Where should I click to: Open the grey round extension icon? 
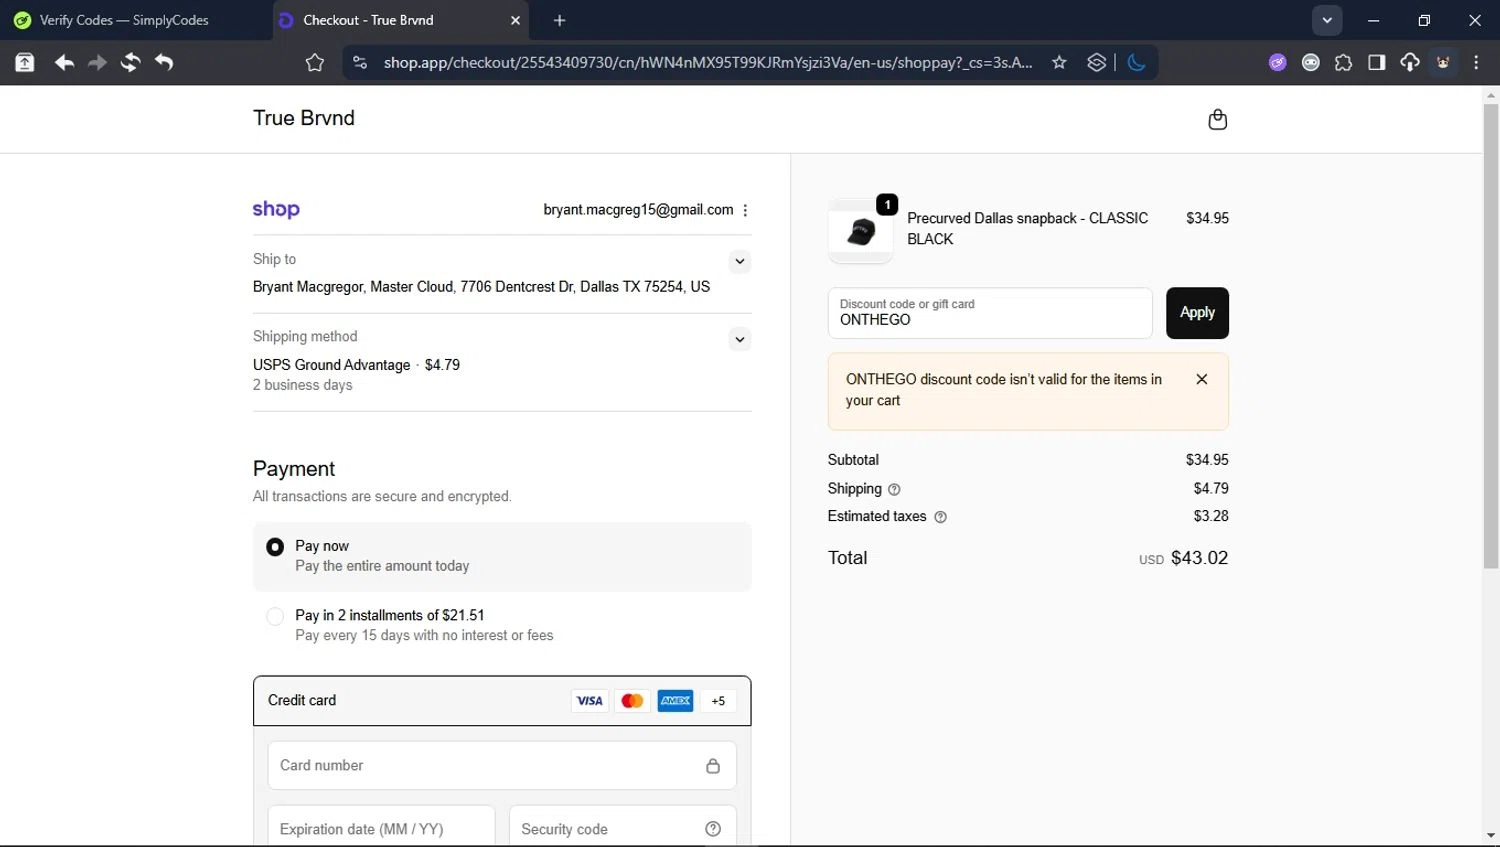pos(1310,62)
